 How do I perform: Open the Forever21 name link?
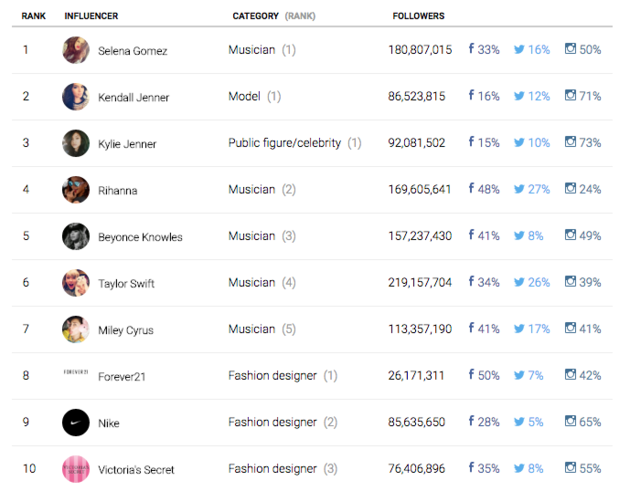coord(122,377)
